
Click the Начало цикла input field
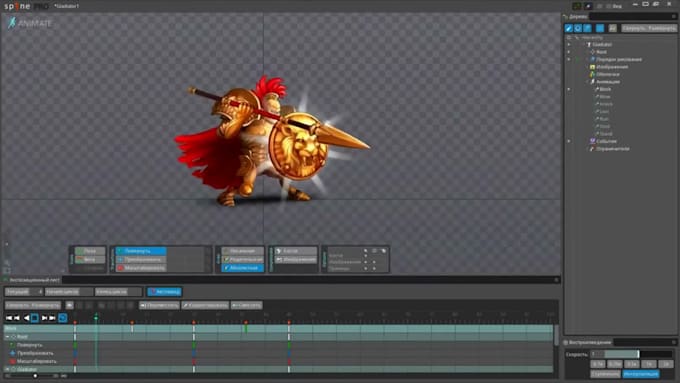click(x=69, y=292)
